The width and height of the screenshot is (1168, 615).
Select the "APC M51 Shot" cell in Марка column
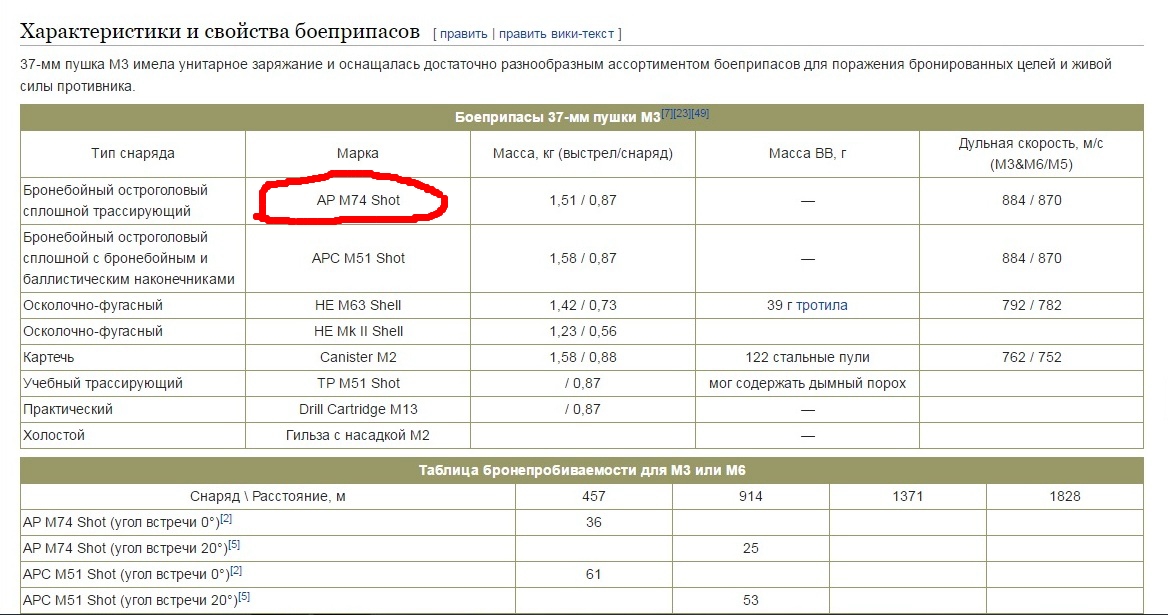pos(358,258)
